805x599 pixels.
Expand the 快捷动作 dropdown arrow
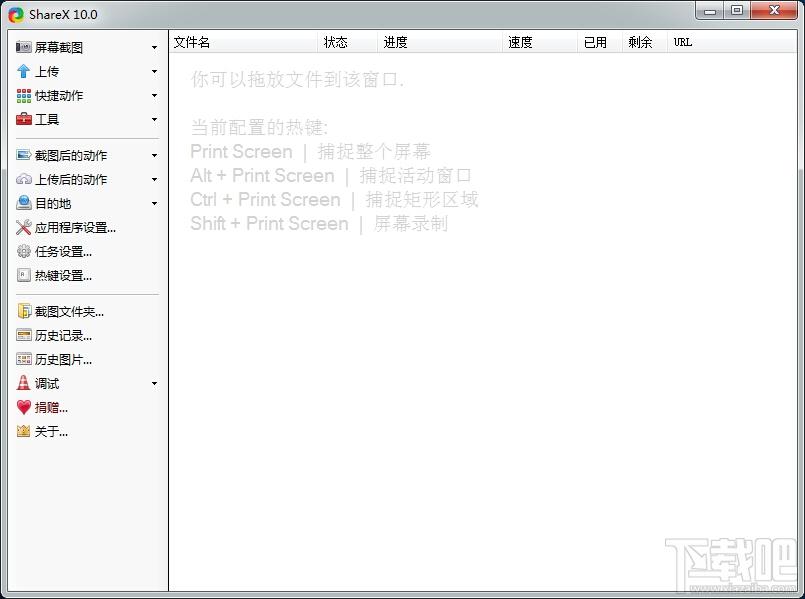[x=155, y=96]
